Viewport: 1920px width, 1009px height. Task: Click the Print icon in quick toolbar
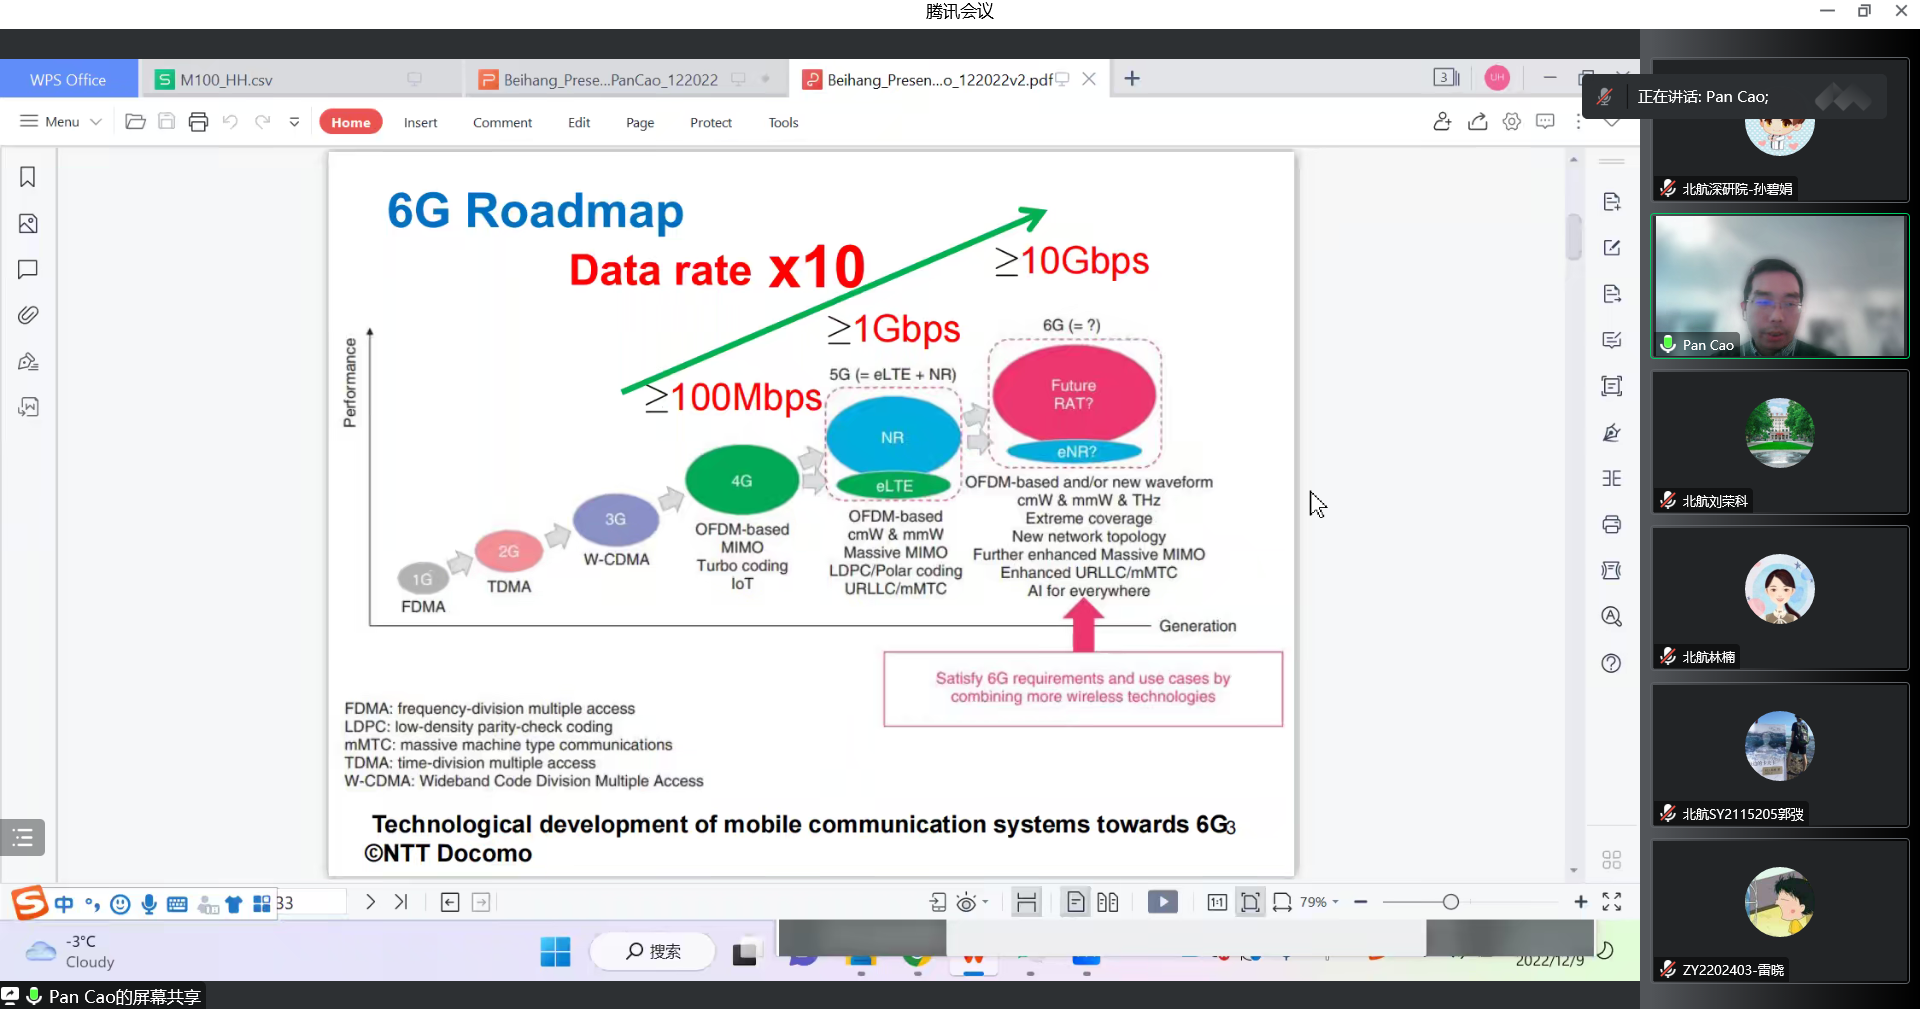198,122
